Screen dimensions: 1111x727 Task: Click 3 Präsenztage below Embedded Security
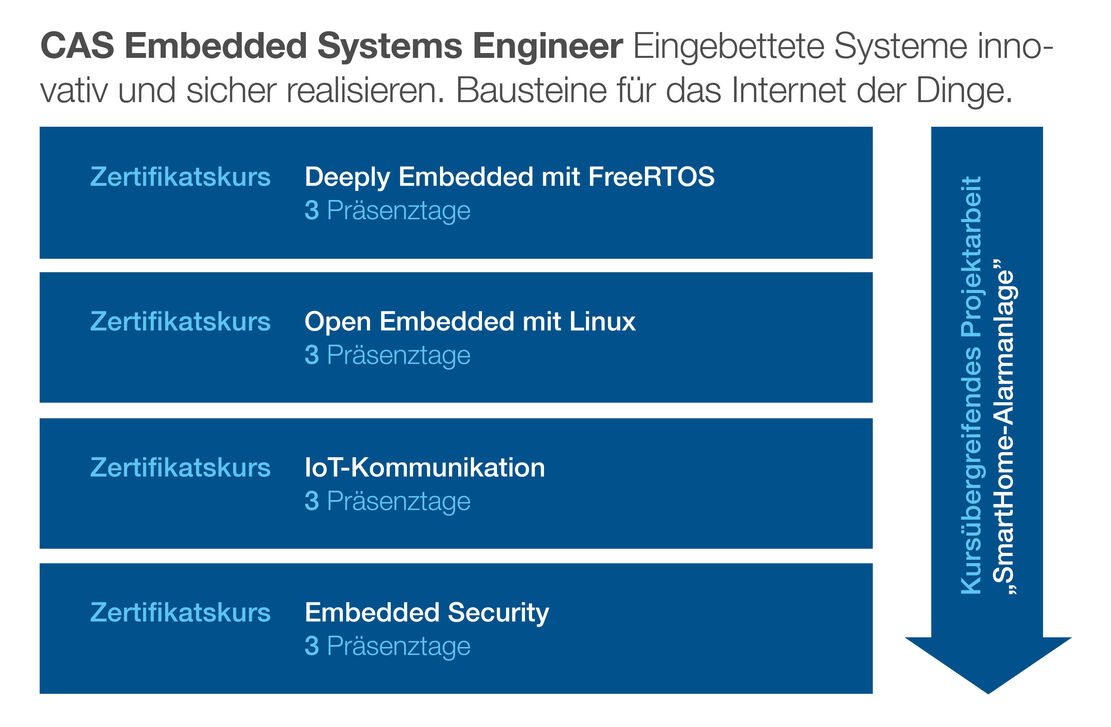click(x=387, y=646)
